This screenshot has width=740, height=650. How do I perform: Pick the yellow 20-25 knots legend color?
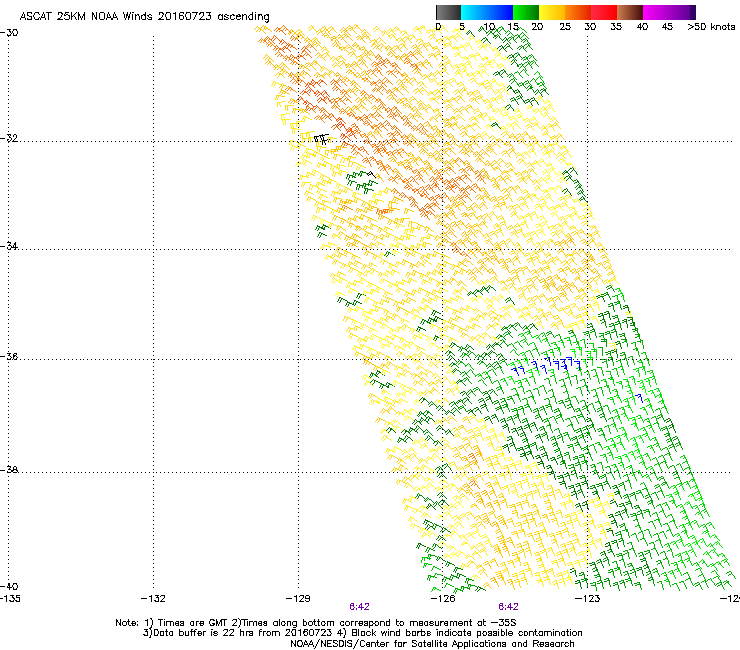tap(552, 12)
